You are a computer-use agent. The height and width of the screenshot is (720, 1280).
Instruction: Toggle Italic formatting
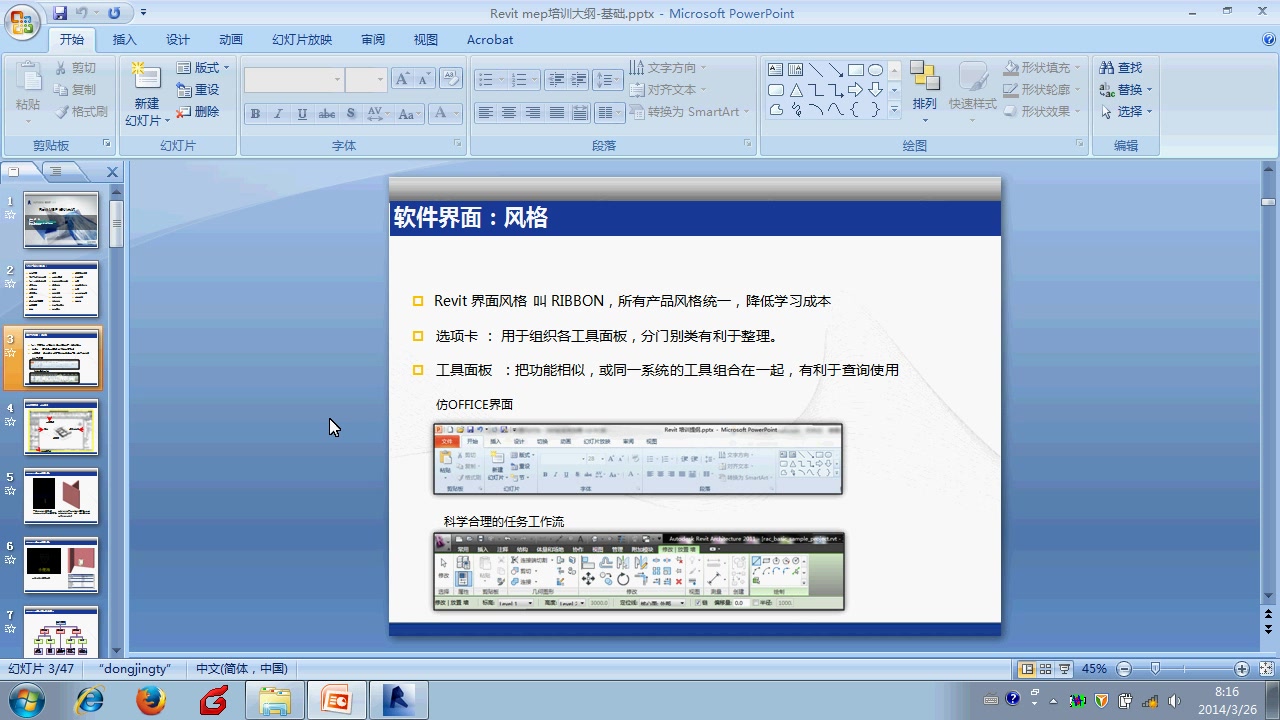pos(279,114)
